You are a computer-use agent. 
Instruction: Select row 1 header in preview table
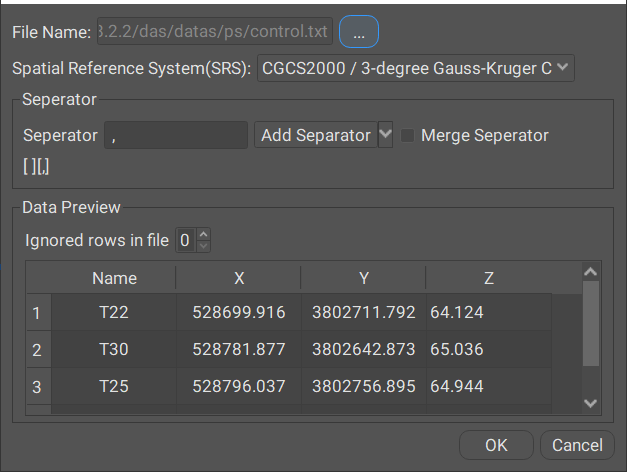click(x=38, y=312)
